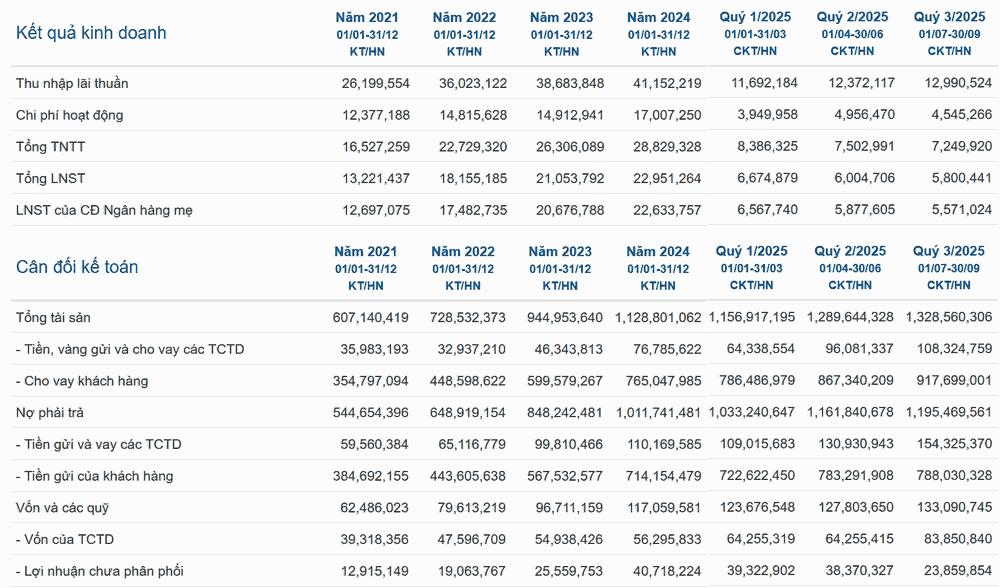Click the total assets value 1,328,560,306
1000x588 pixels.
(949, 318)
